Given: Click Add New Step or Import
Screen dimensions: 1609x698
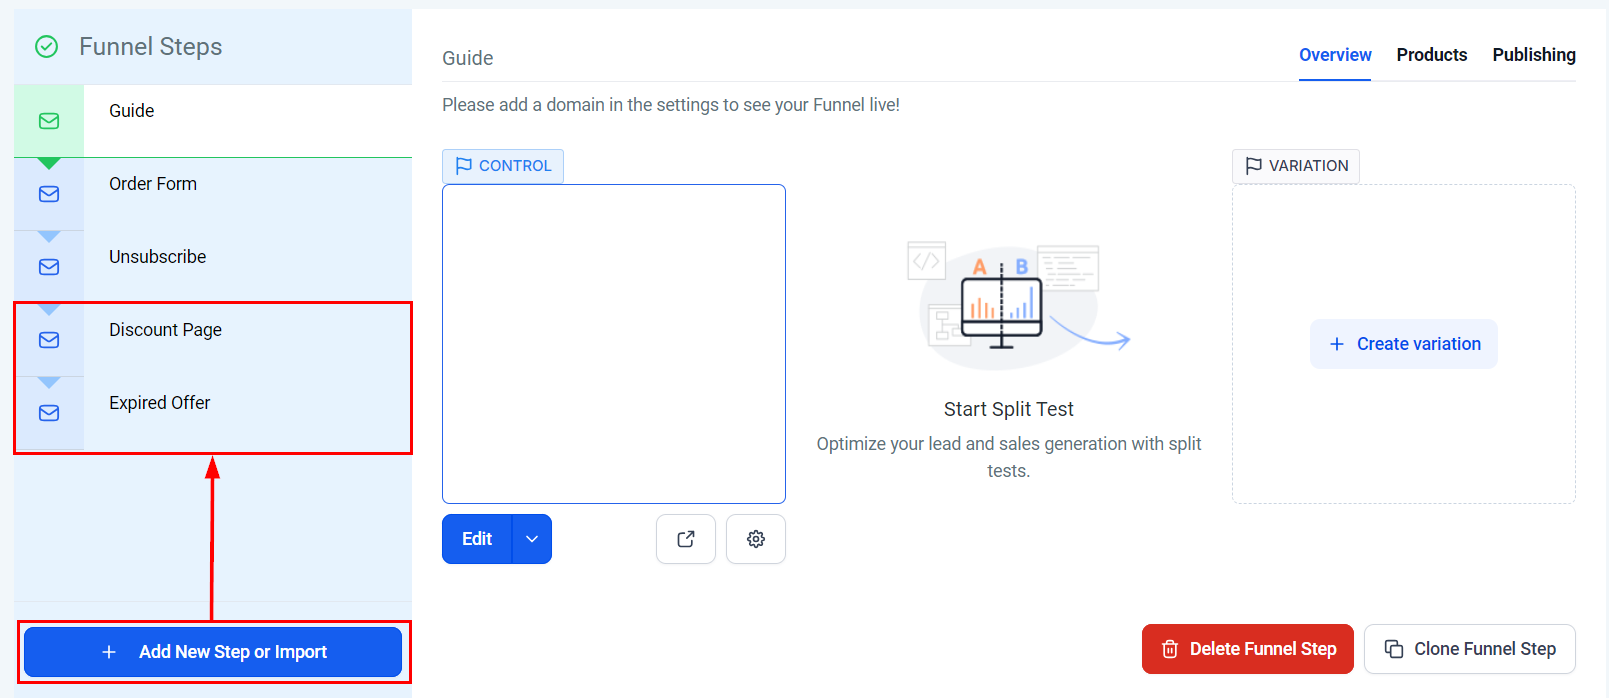Looking at the screenshot, I should (213, 652).
